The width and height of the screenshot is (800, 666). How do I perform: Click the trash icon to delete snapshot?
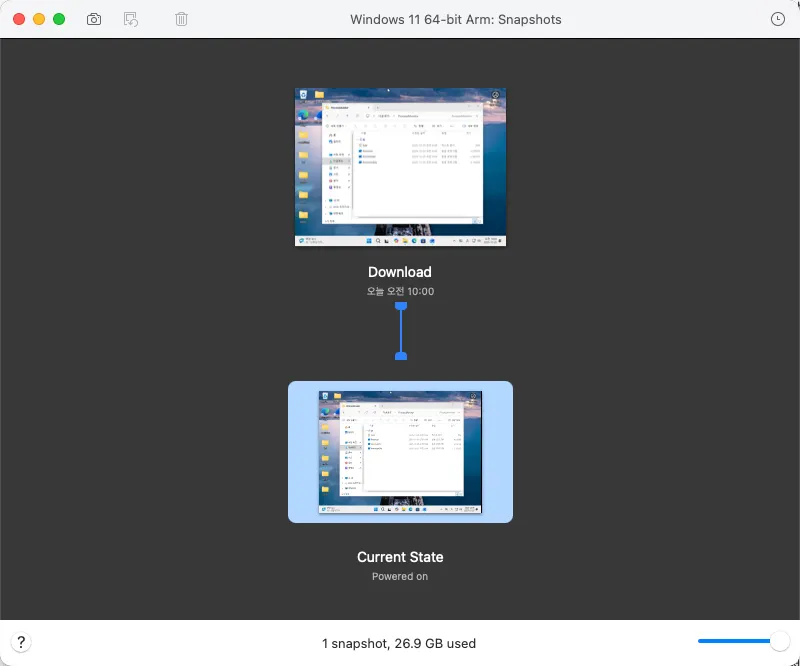pos(181,19)
